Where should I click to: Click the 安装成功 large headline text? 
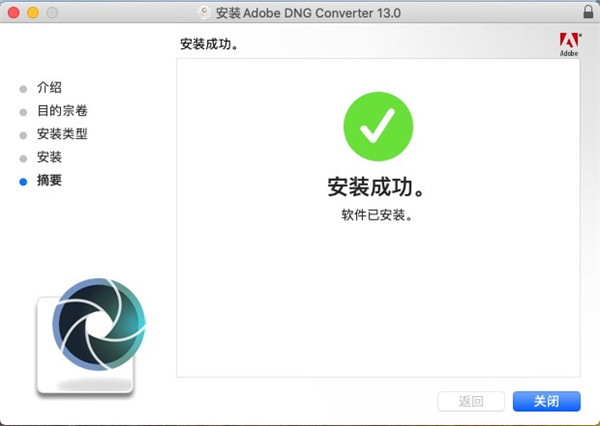[x=376, y=187]
